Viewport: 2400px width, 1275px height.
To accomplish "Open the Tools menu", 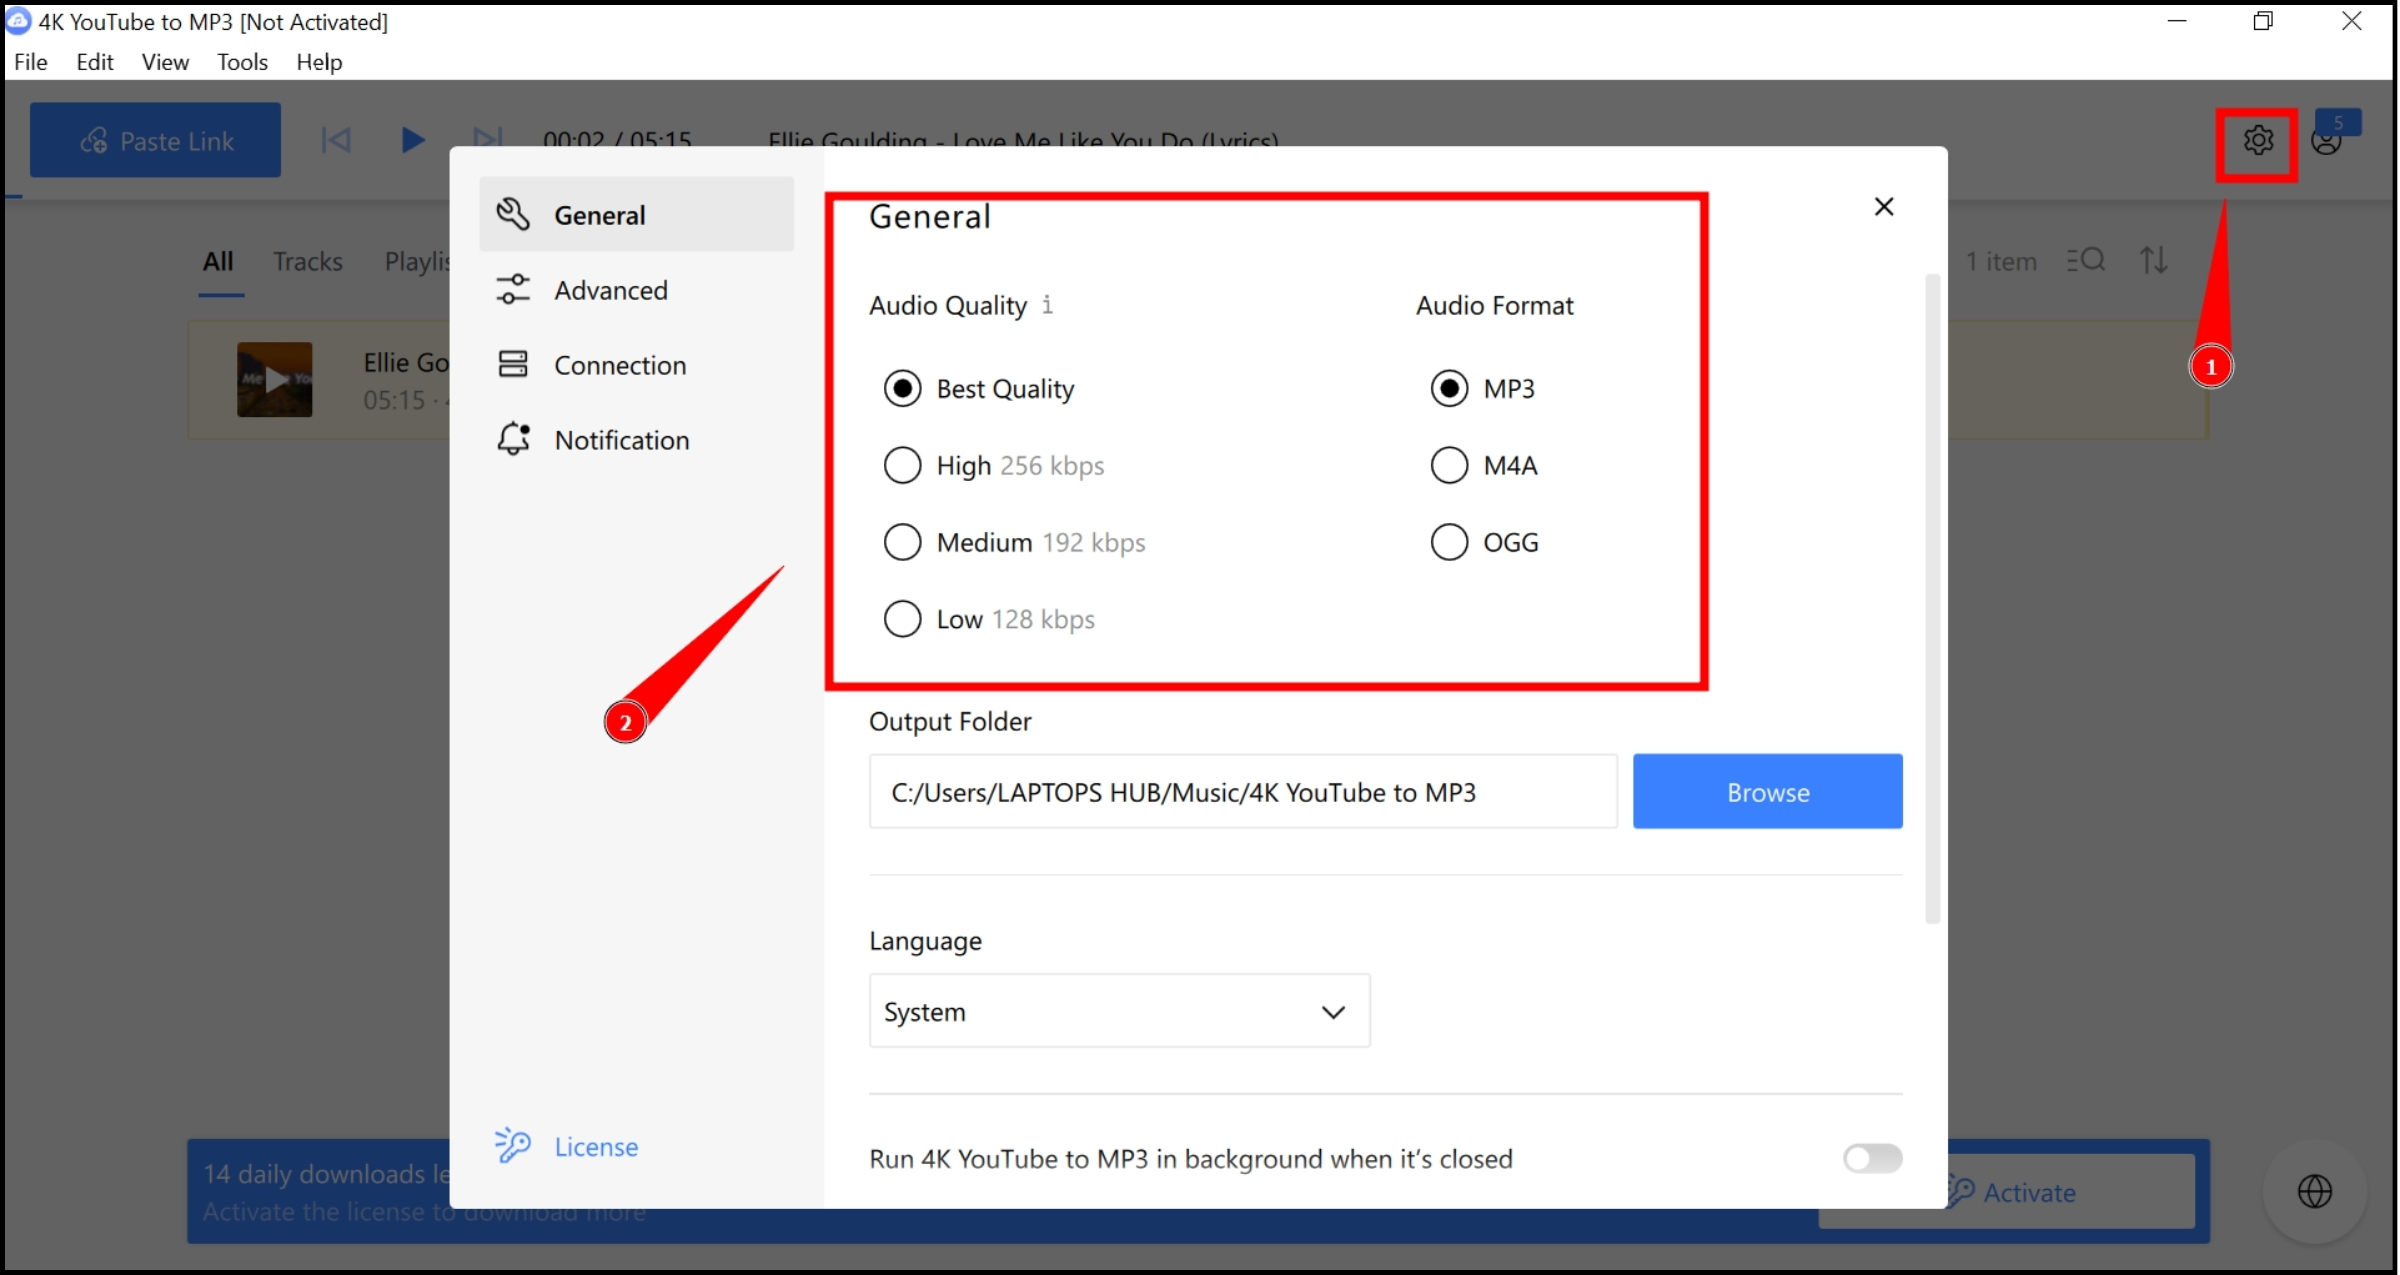I will tap(242, 61).
